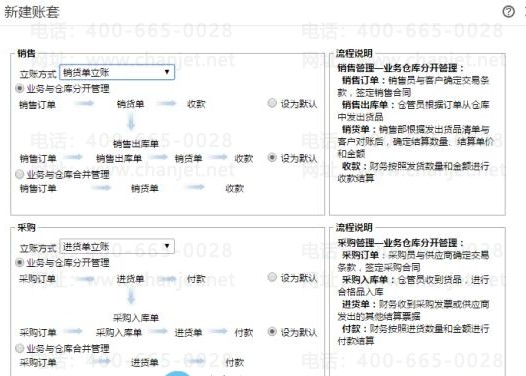Choose 设为默认 for 销售订单→销售出库单→销货单 flow

(272, 157)
